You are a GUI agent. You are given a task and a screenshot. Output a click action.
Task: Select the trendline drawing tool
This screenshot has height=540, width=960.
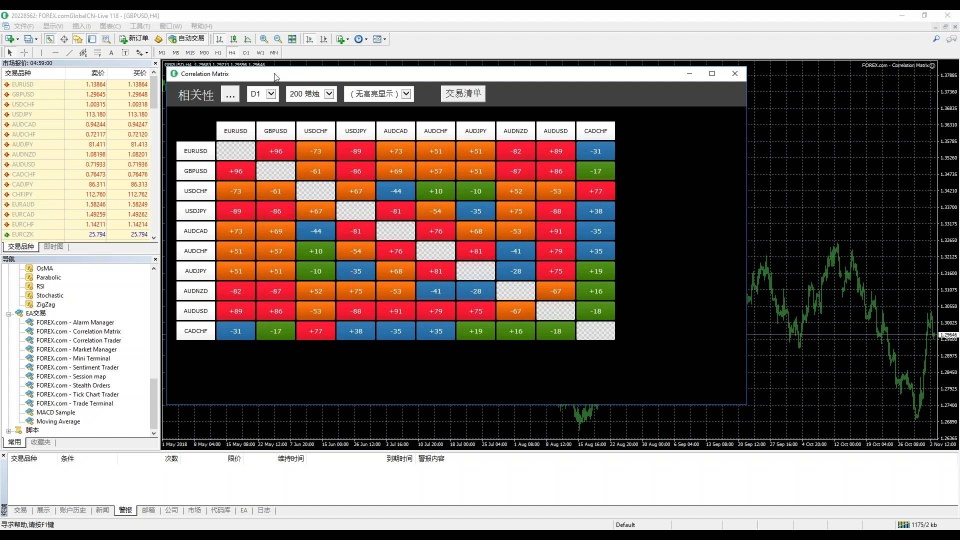pos(69,52)
